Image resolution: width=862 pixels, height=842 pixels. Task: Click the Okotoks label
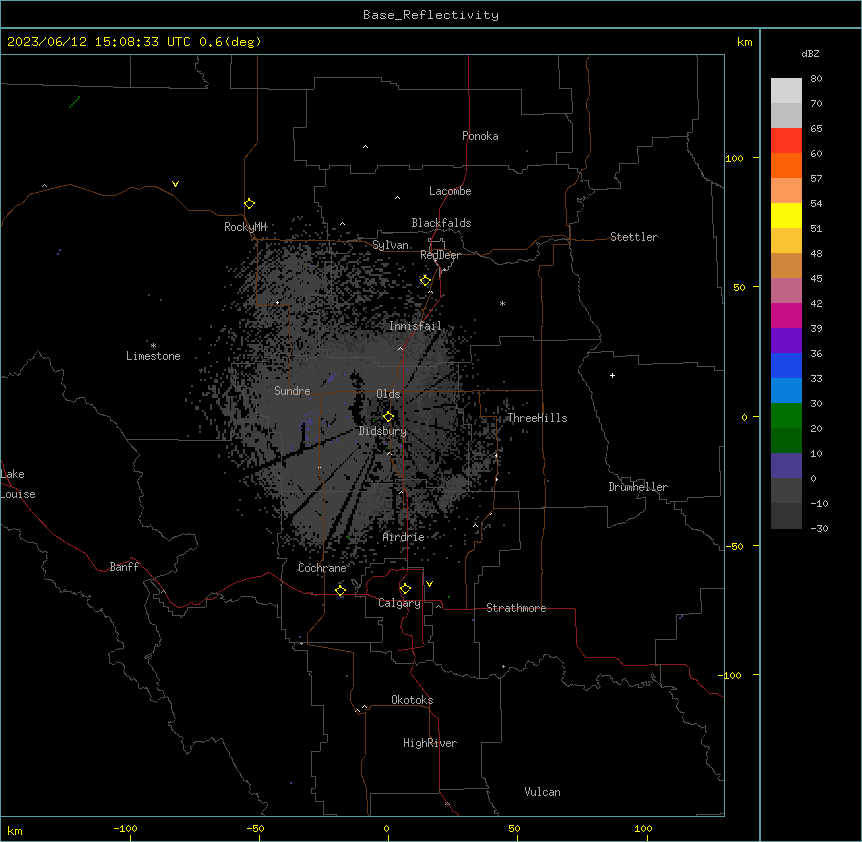[412, 700]
